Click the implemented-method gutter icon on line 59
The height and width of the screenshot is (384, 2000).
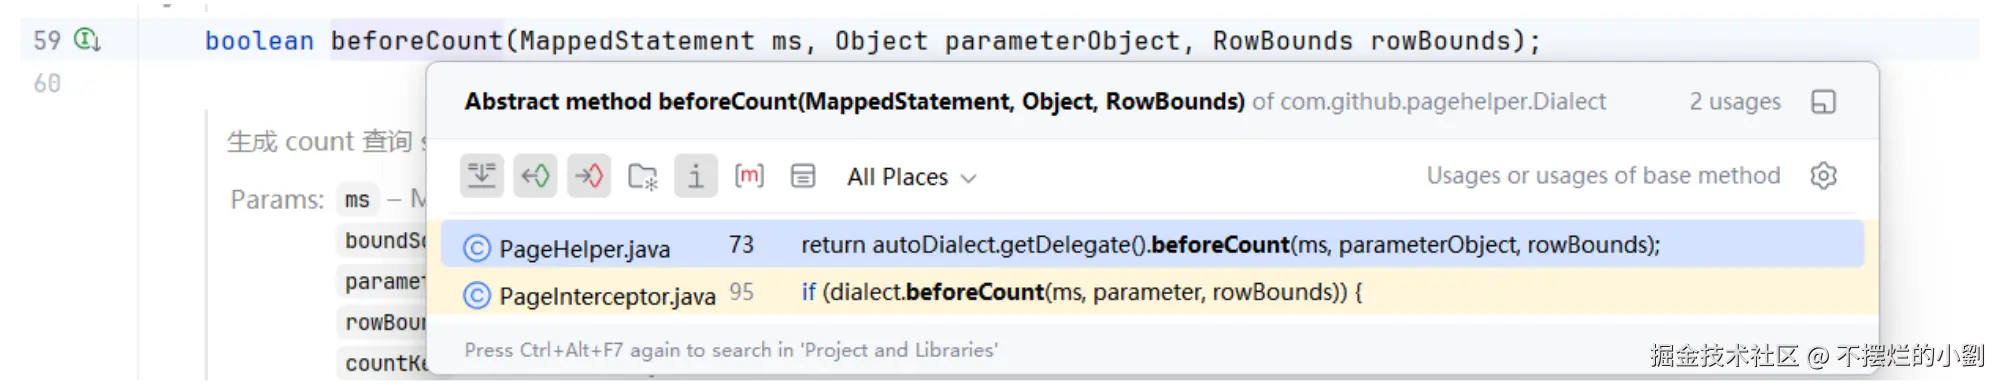click(88, 40)
